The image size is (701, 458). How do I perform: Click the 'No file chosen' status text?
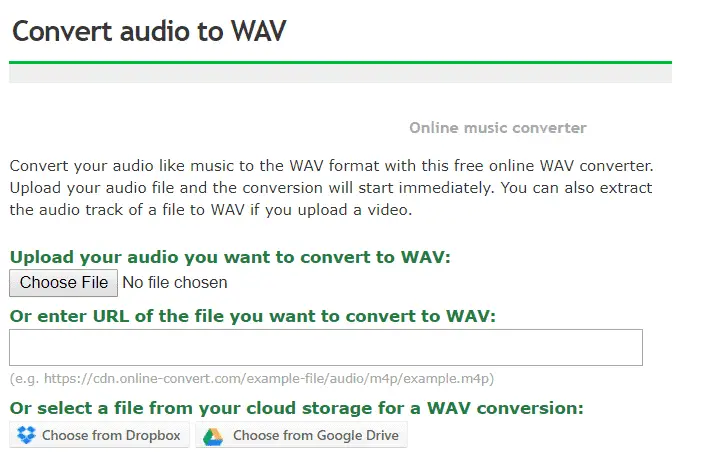pyautogui.click(x=175, y=283)
